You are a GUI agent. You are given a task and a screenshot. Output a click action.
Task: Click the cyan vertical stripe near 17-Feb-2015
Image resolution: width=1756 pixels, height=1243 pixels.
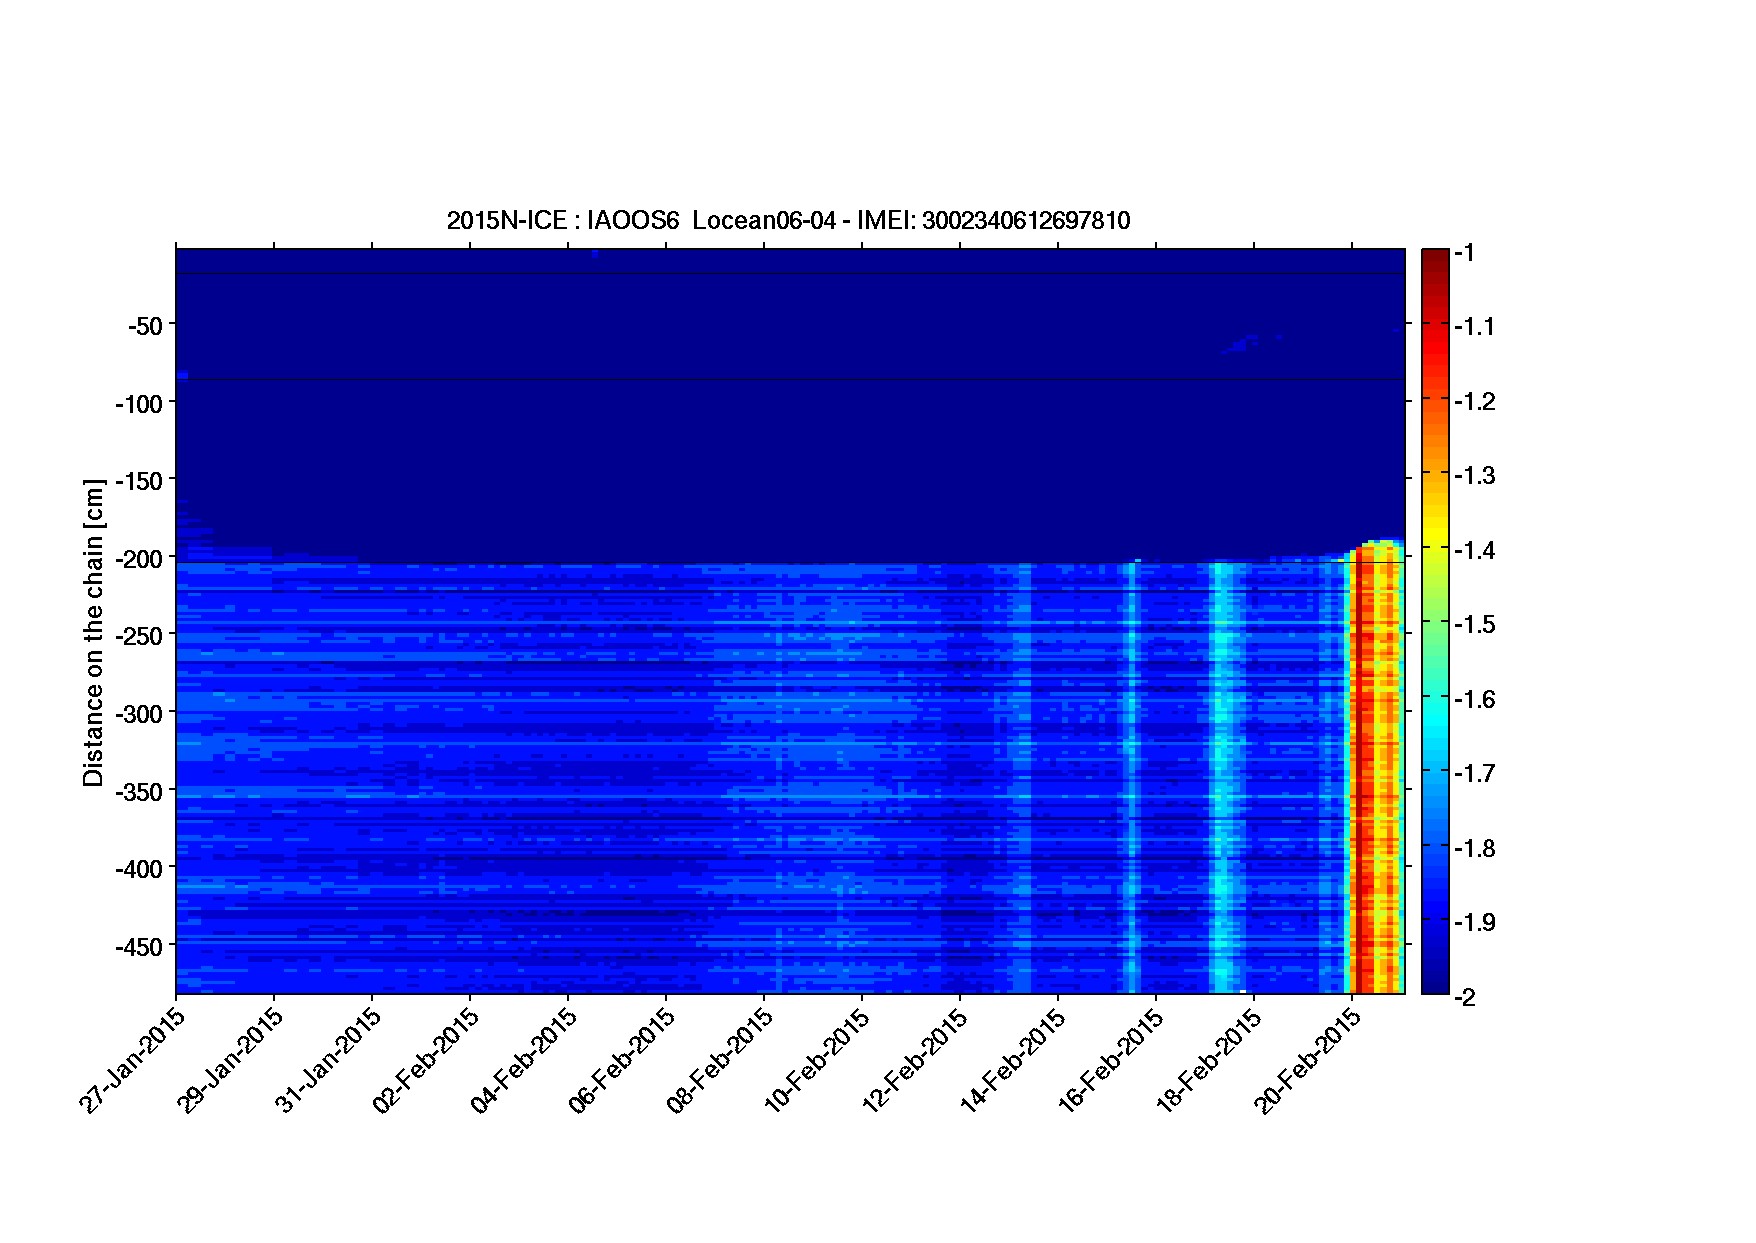point(1220,770)
